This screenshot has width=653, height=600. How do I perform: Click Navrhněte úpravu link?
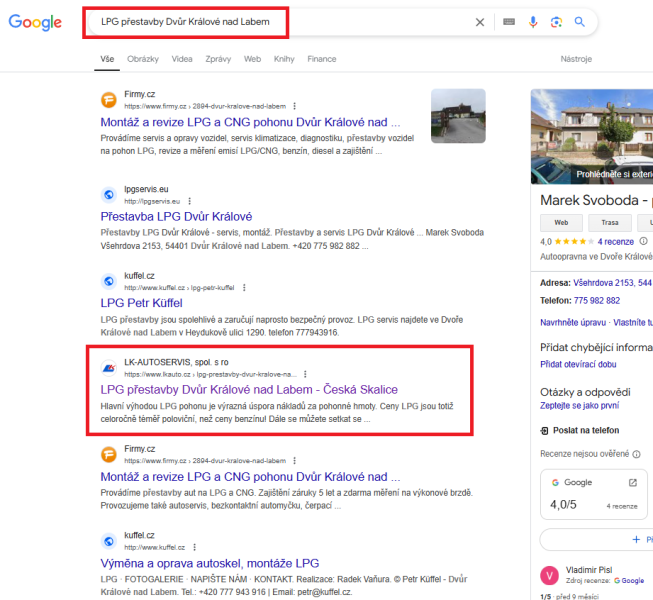(573, 323)
